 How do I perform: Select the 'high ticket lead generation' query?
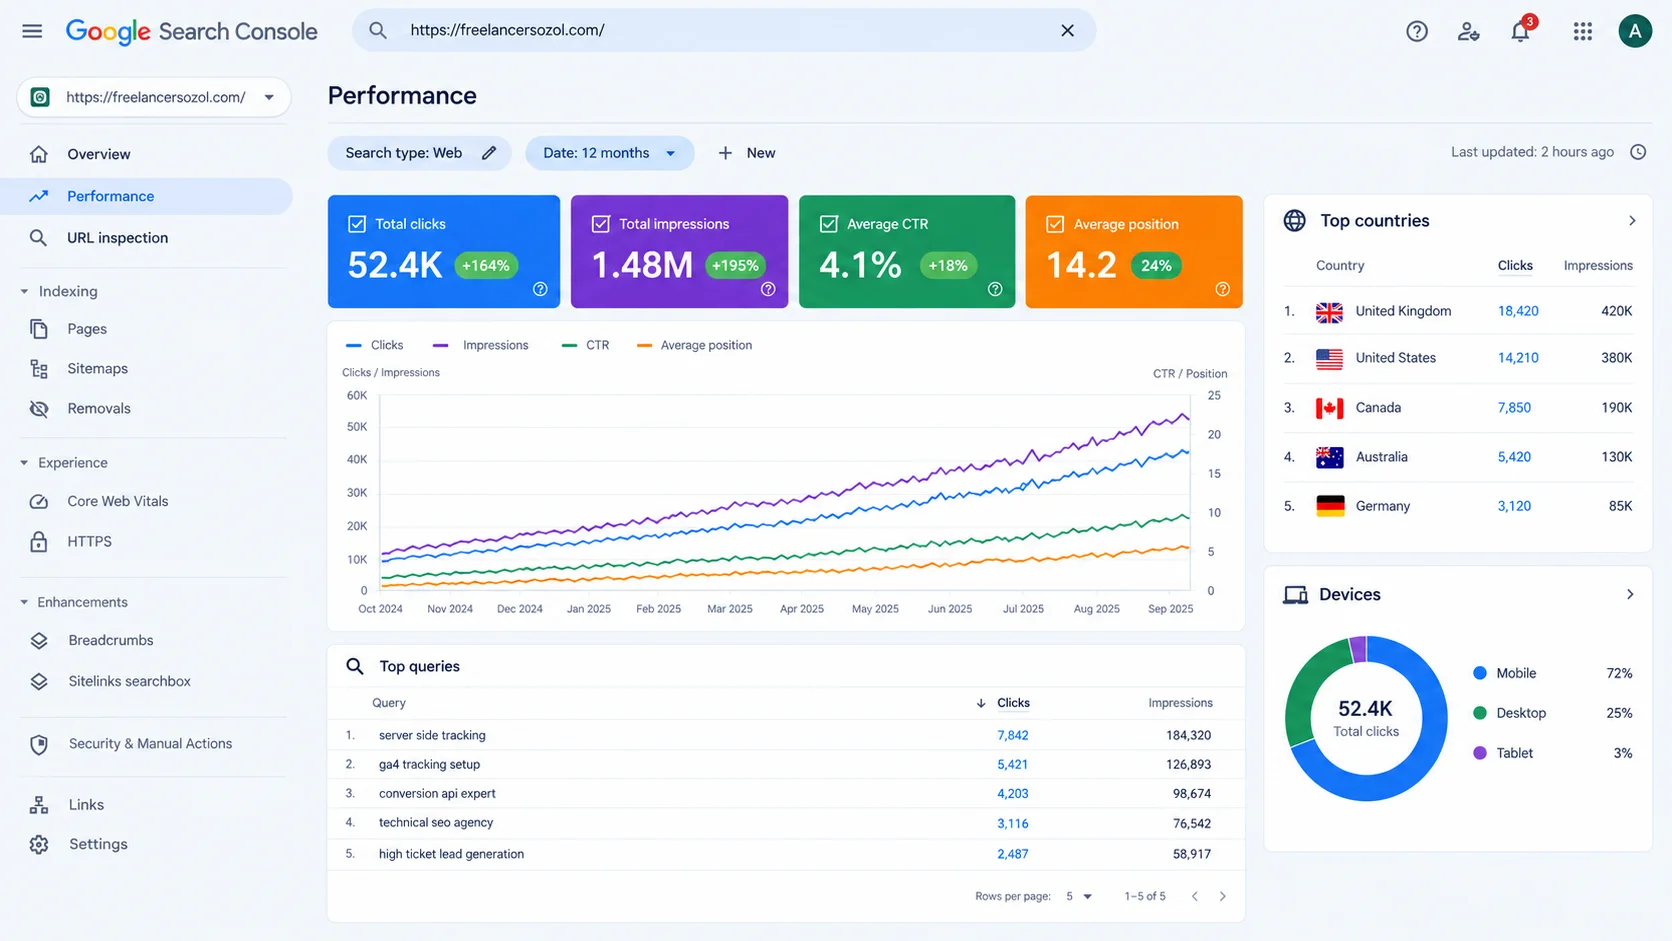pyautogui.click(x=451, y=854)
